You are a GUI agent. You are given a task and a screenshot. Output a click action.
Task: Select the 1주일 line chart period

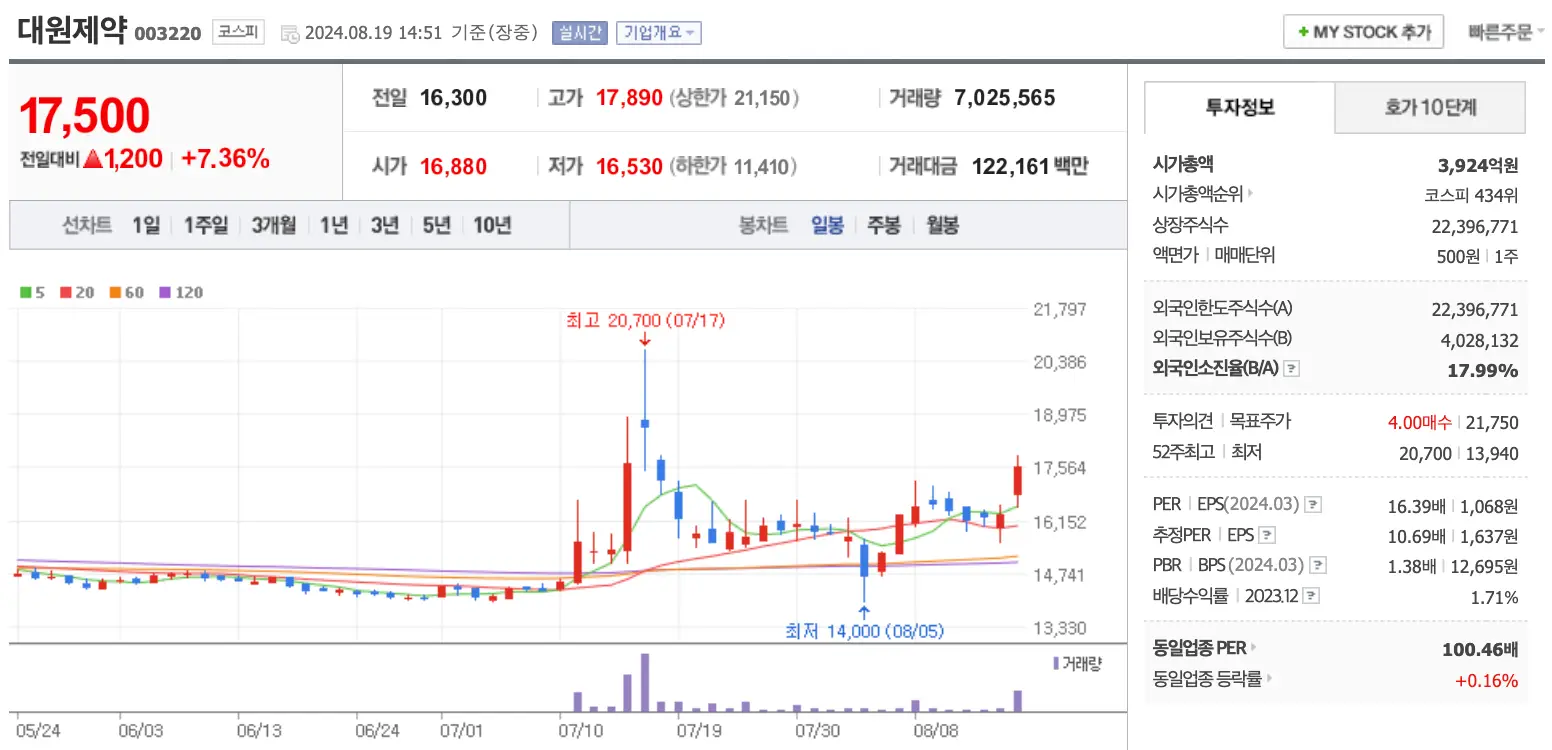click(206, 225)
